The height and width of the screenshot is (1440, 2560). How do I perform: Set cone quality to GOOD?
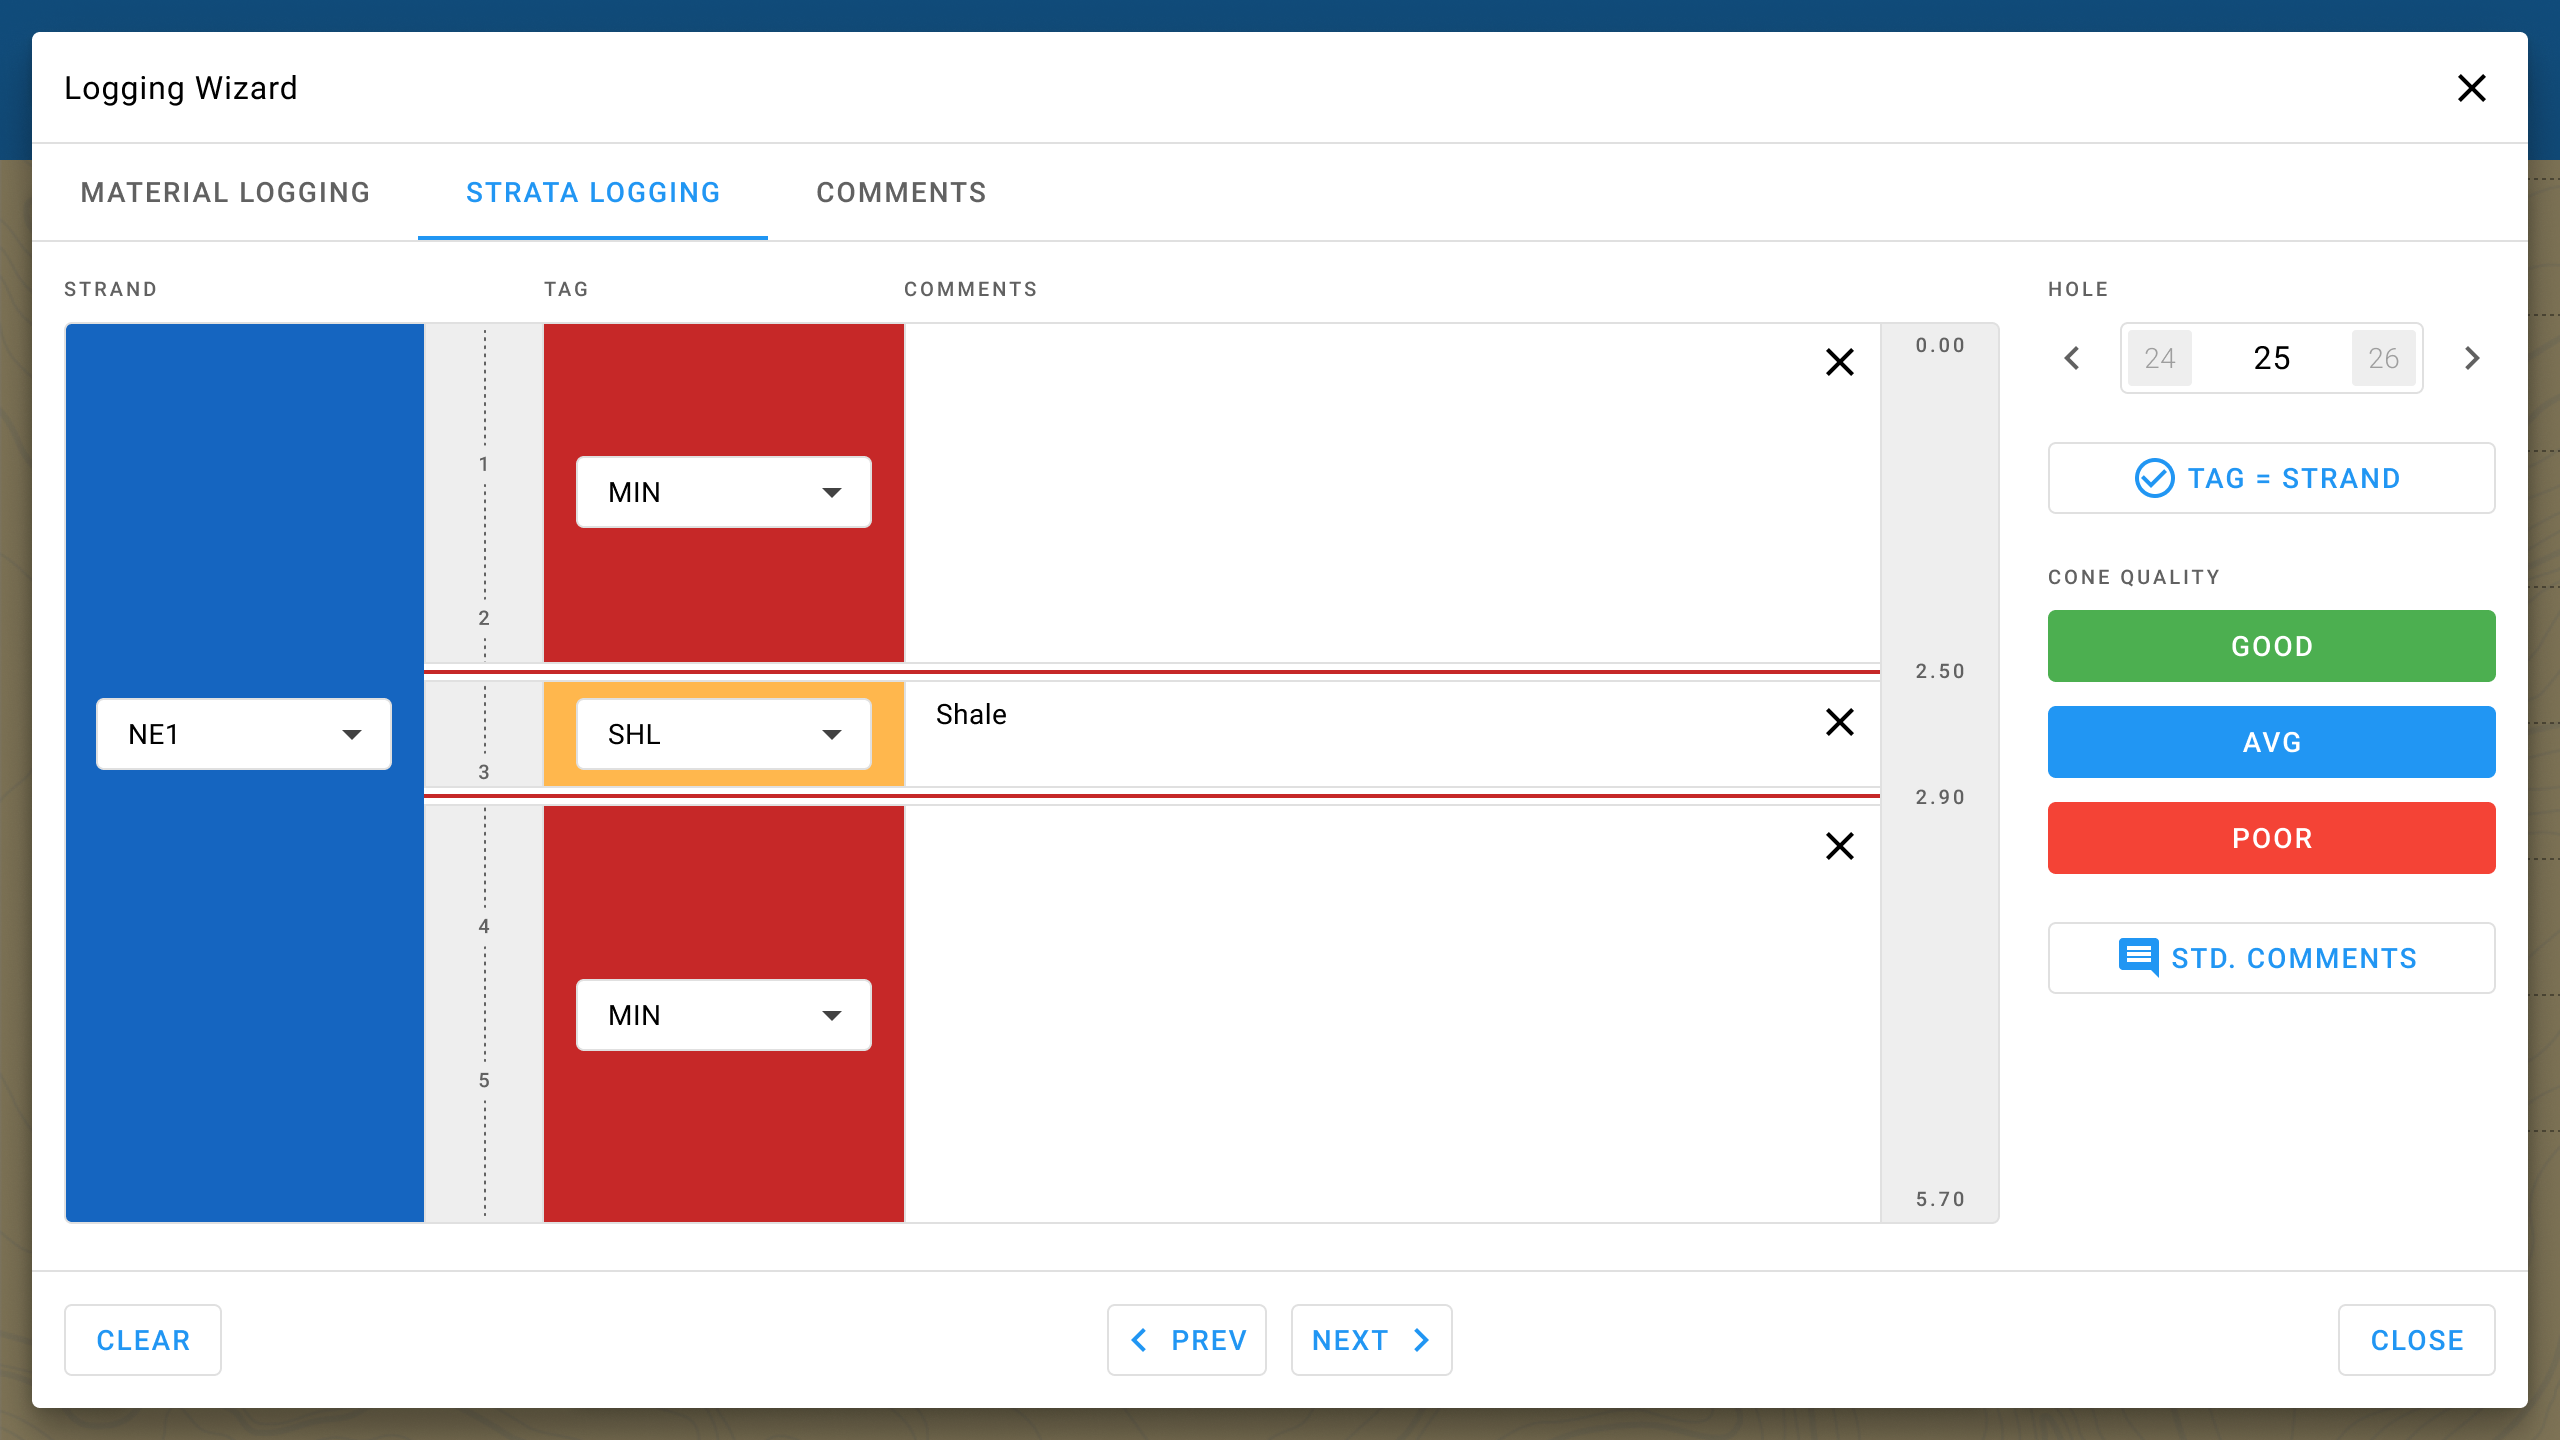coord(2271,646)
